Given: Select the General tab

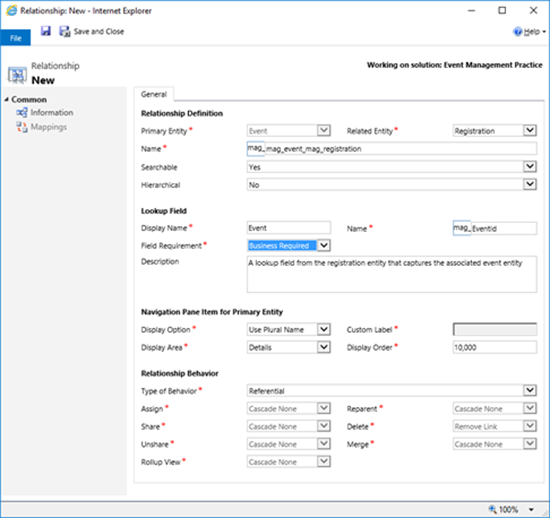Looking at the screenshot, I should 154,94.
